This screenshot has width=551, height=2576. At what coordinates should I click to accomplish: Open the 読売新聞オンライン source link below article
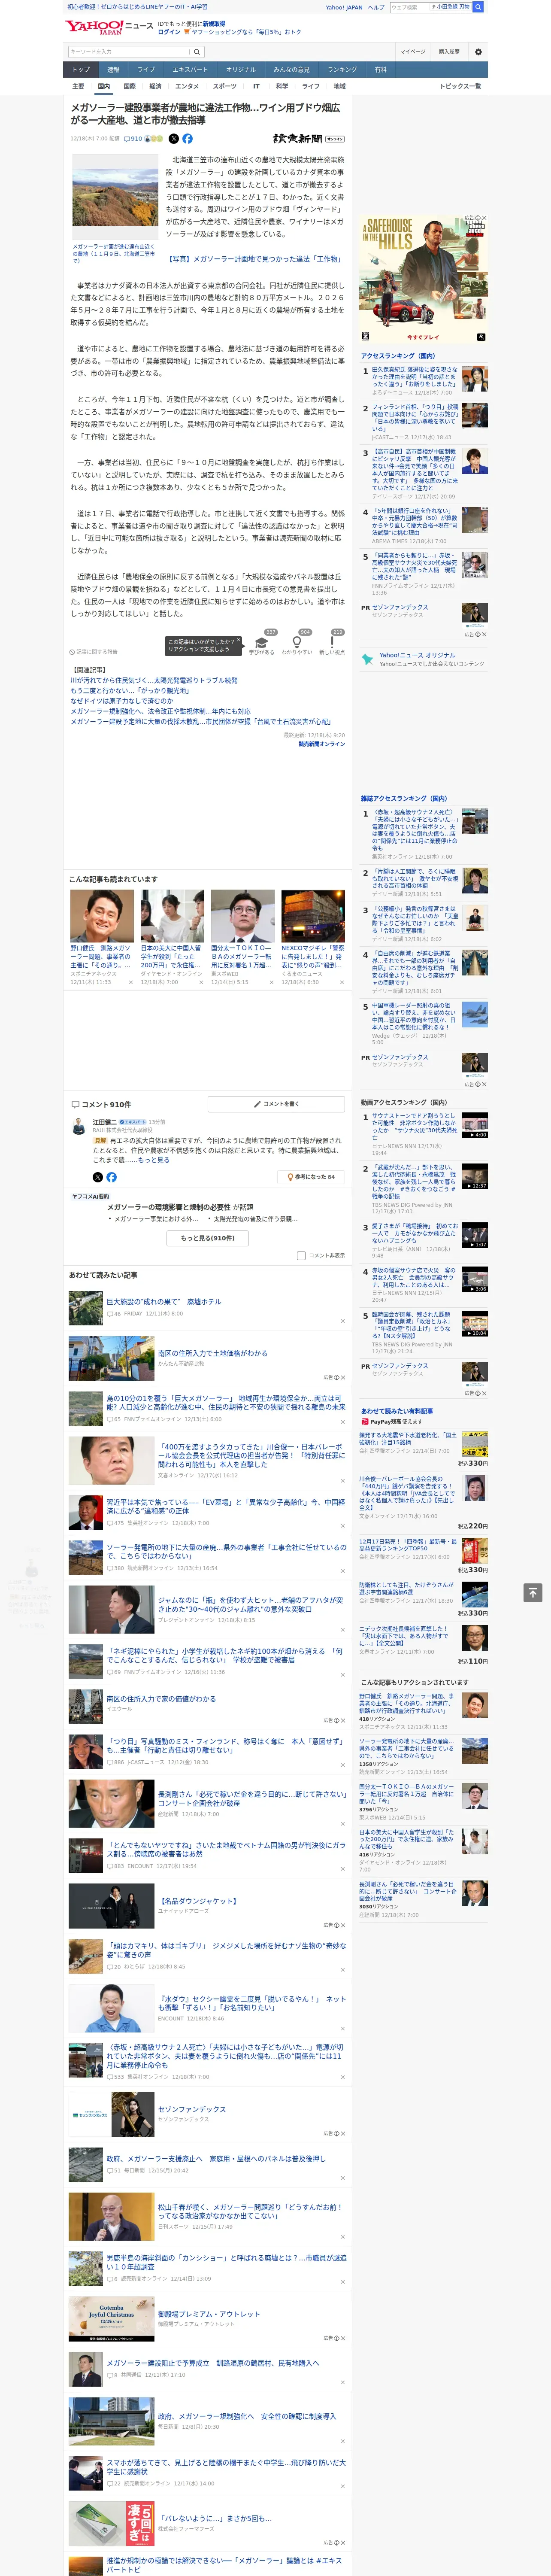coord(321,744)
